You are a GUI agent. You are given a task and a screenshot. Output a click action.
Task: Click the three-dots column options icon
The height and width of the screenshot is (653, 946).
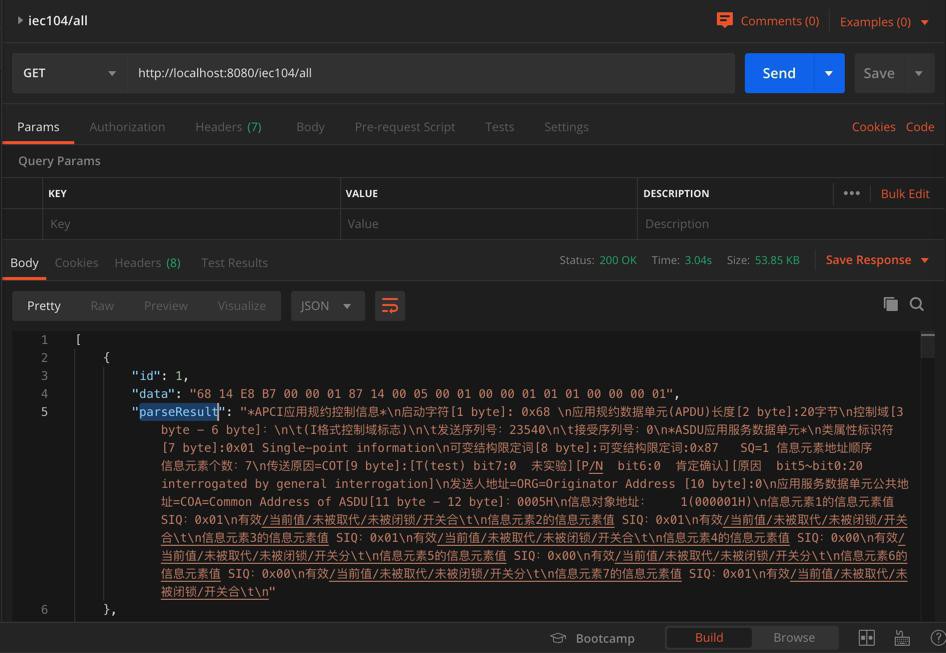click(851, 193)
